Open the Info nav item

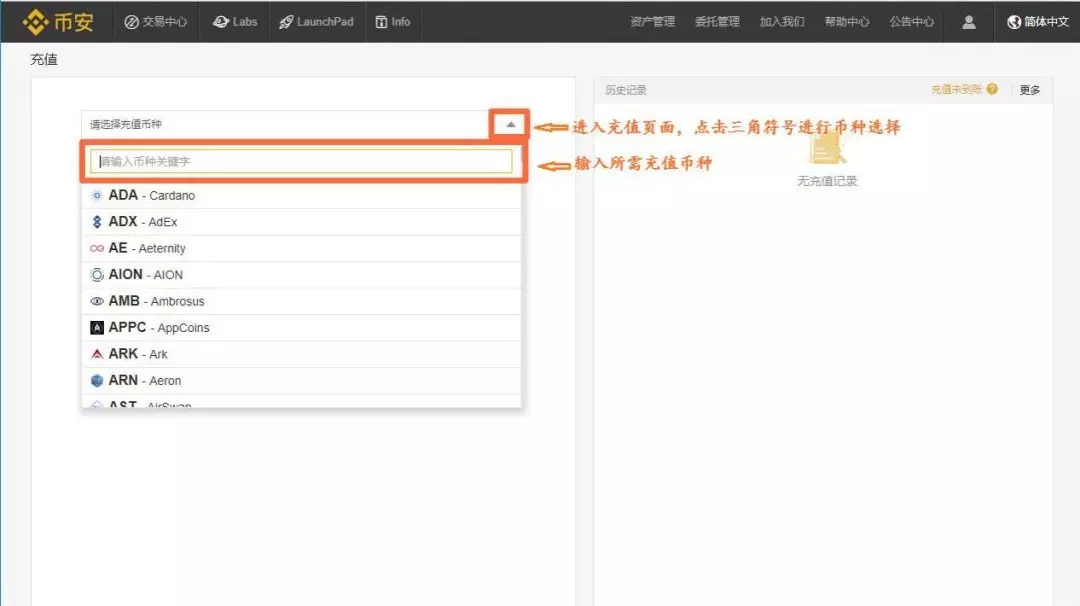coord(393,22)
